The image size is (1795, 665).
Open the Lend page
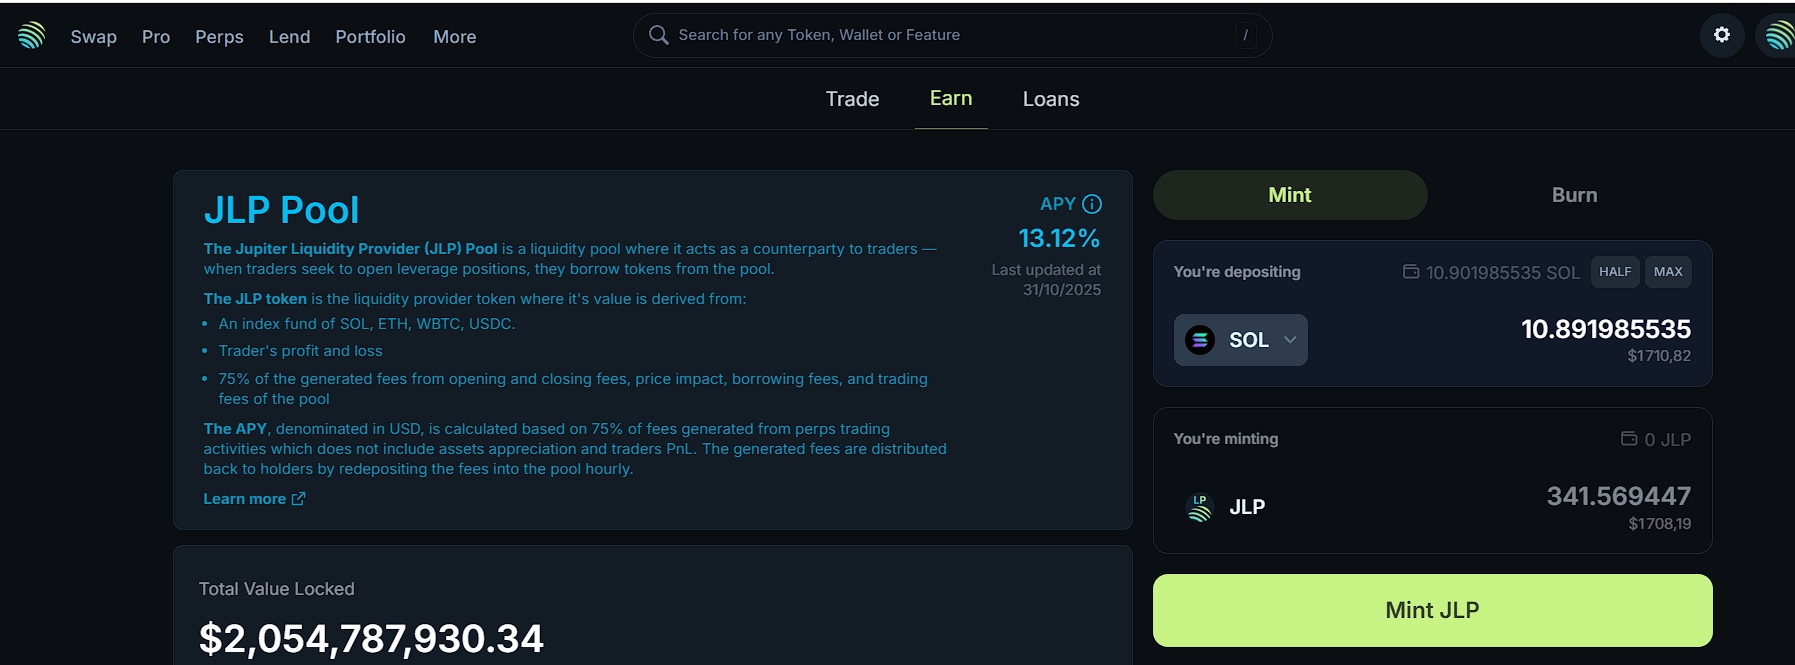[x=290, y=37]
